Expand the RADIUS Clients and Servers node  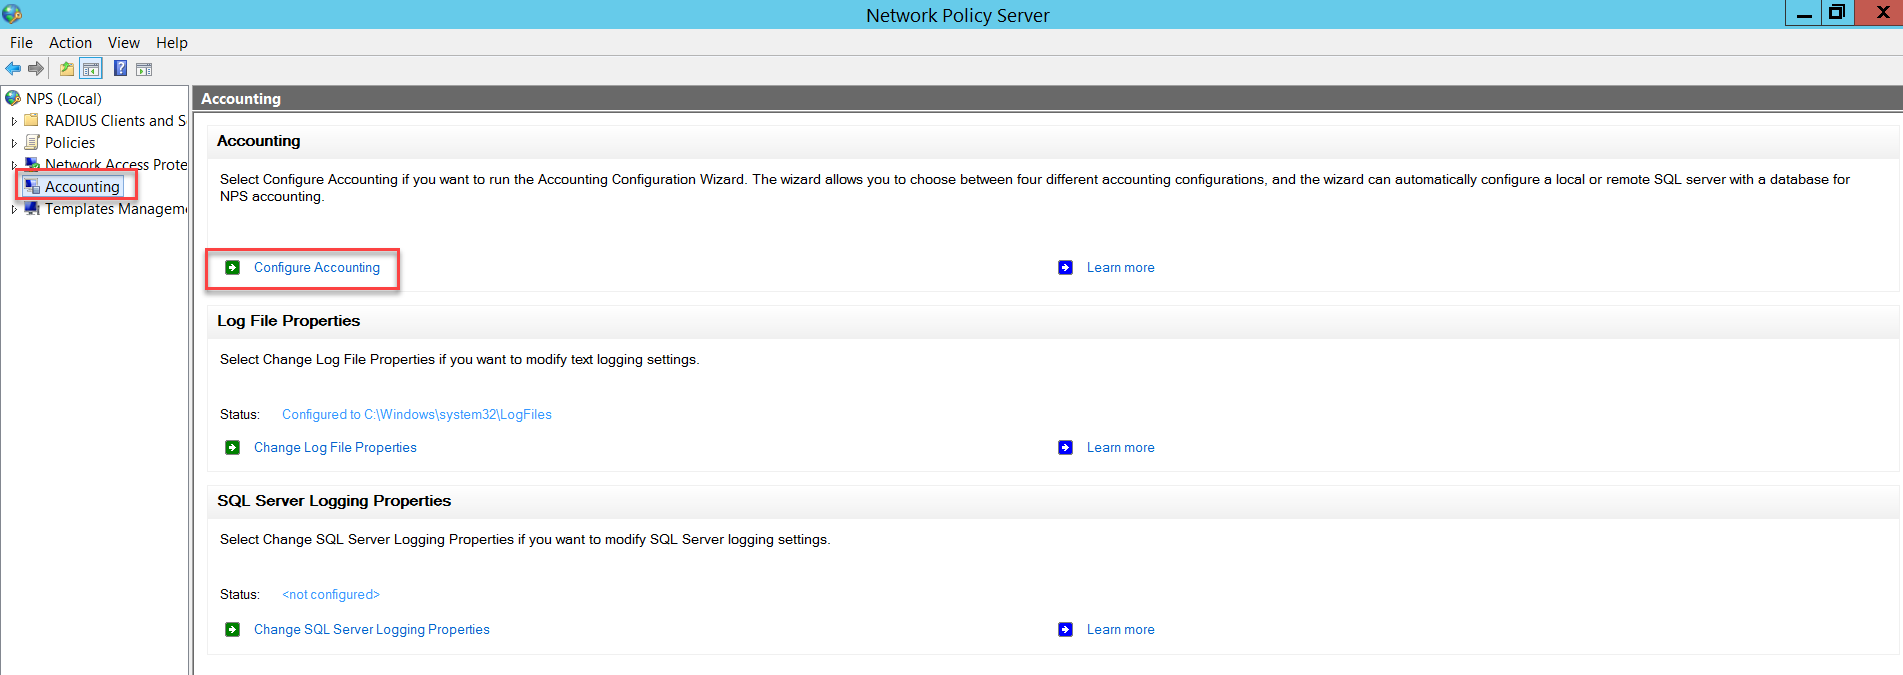(14, 121)
